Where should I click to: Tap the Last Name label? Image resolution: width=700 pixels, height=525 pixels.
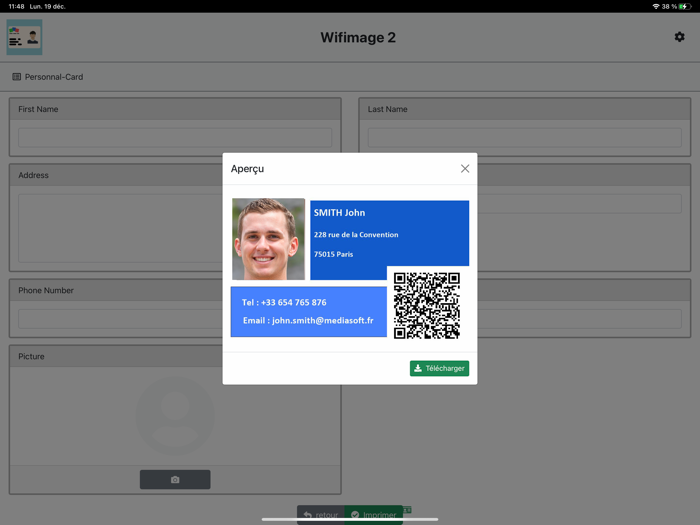(x=388, y=109)
